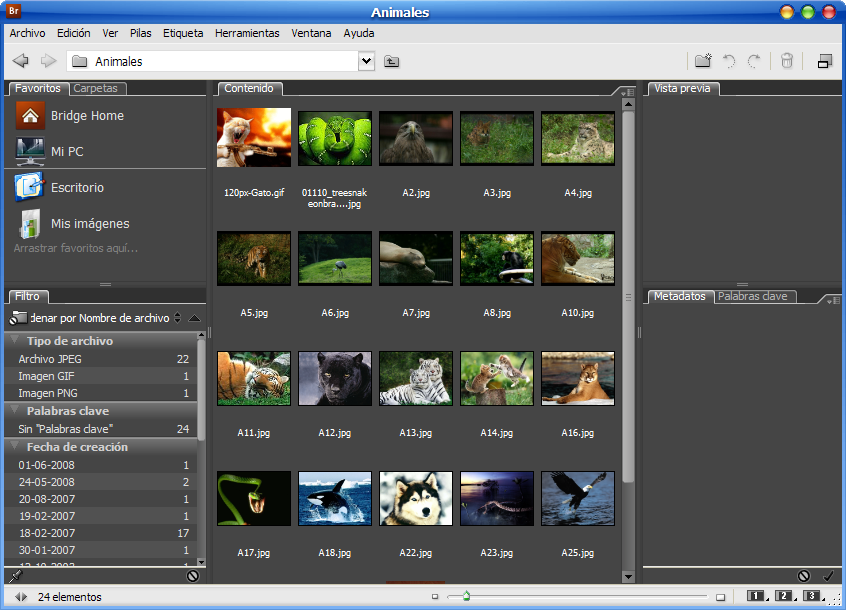
Task: Select the A12.jpg panther thumbnail
Action: pyautogui.click(x=335, y=378)
